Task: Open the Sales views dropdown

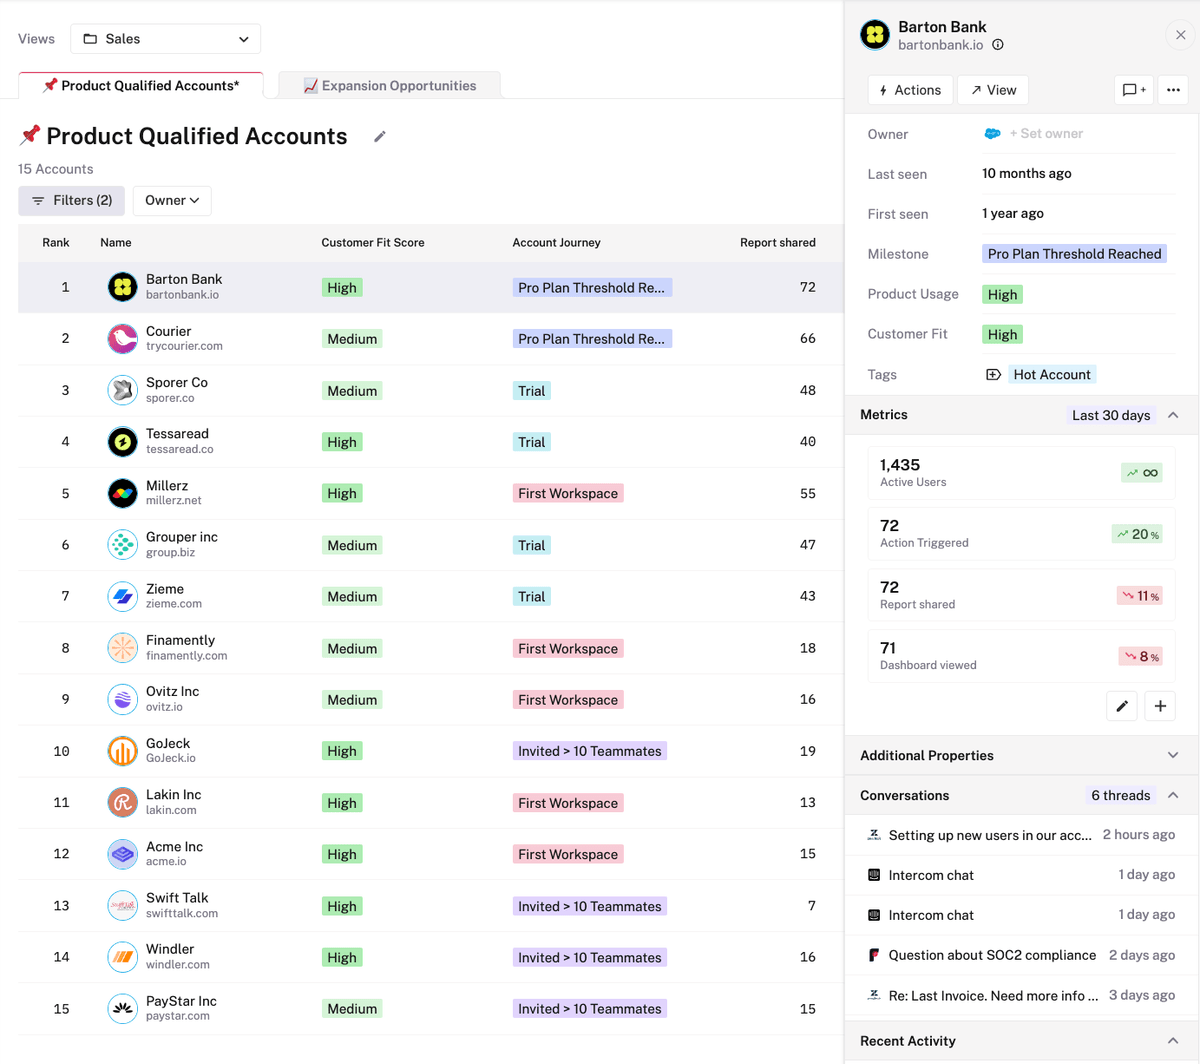Action: (165, 39)
